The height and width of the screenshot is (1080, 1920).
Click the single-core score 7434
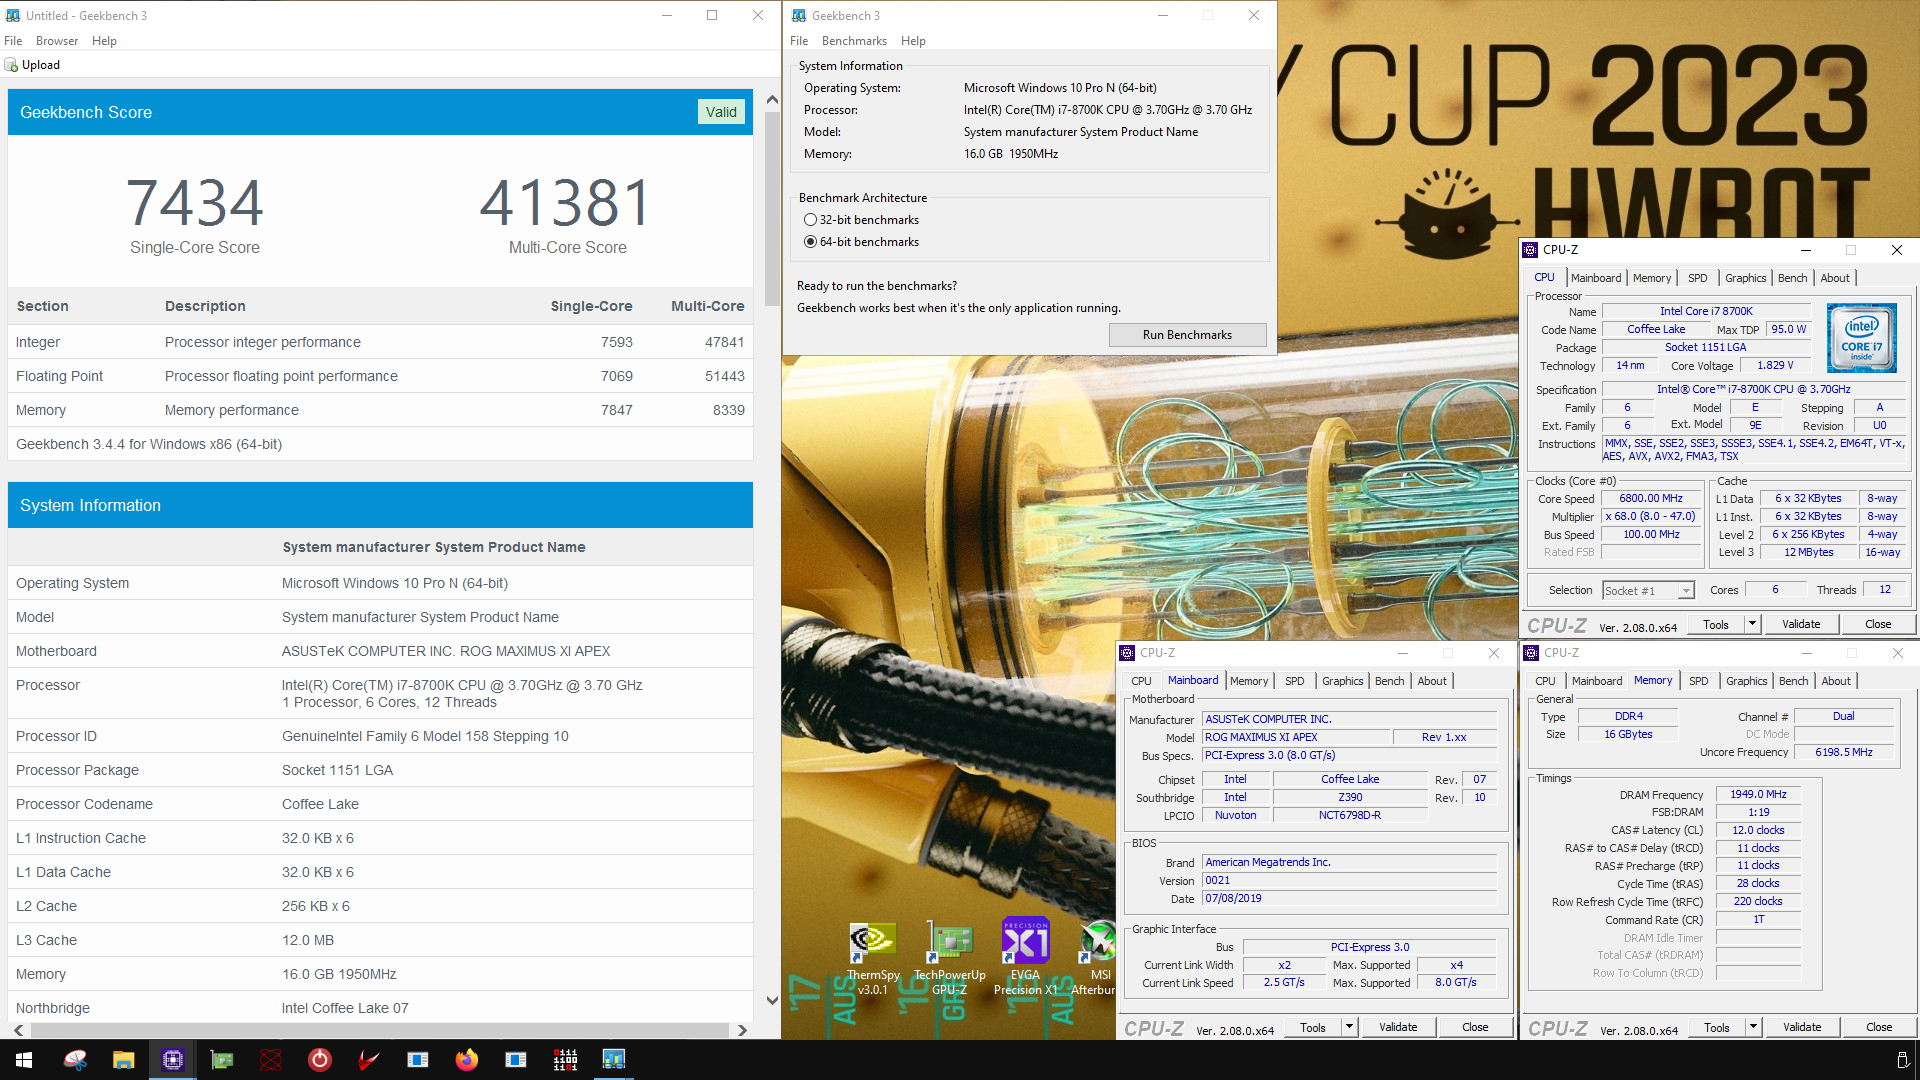click(x=195, y=203)
